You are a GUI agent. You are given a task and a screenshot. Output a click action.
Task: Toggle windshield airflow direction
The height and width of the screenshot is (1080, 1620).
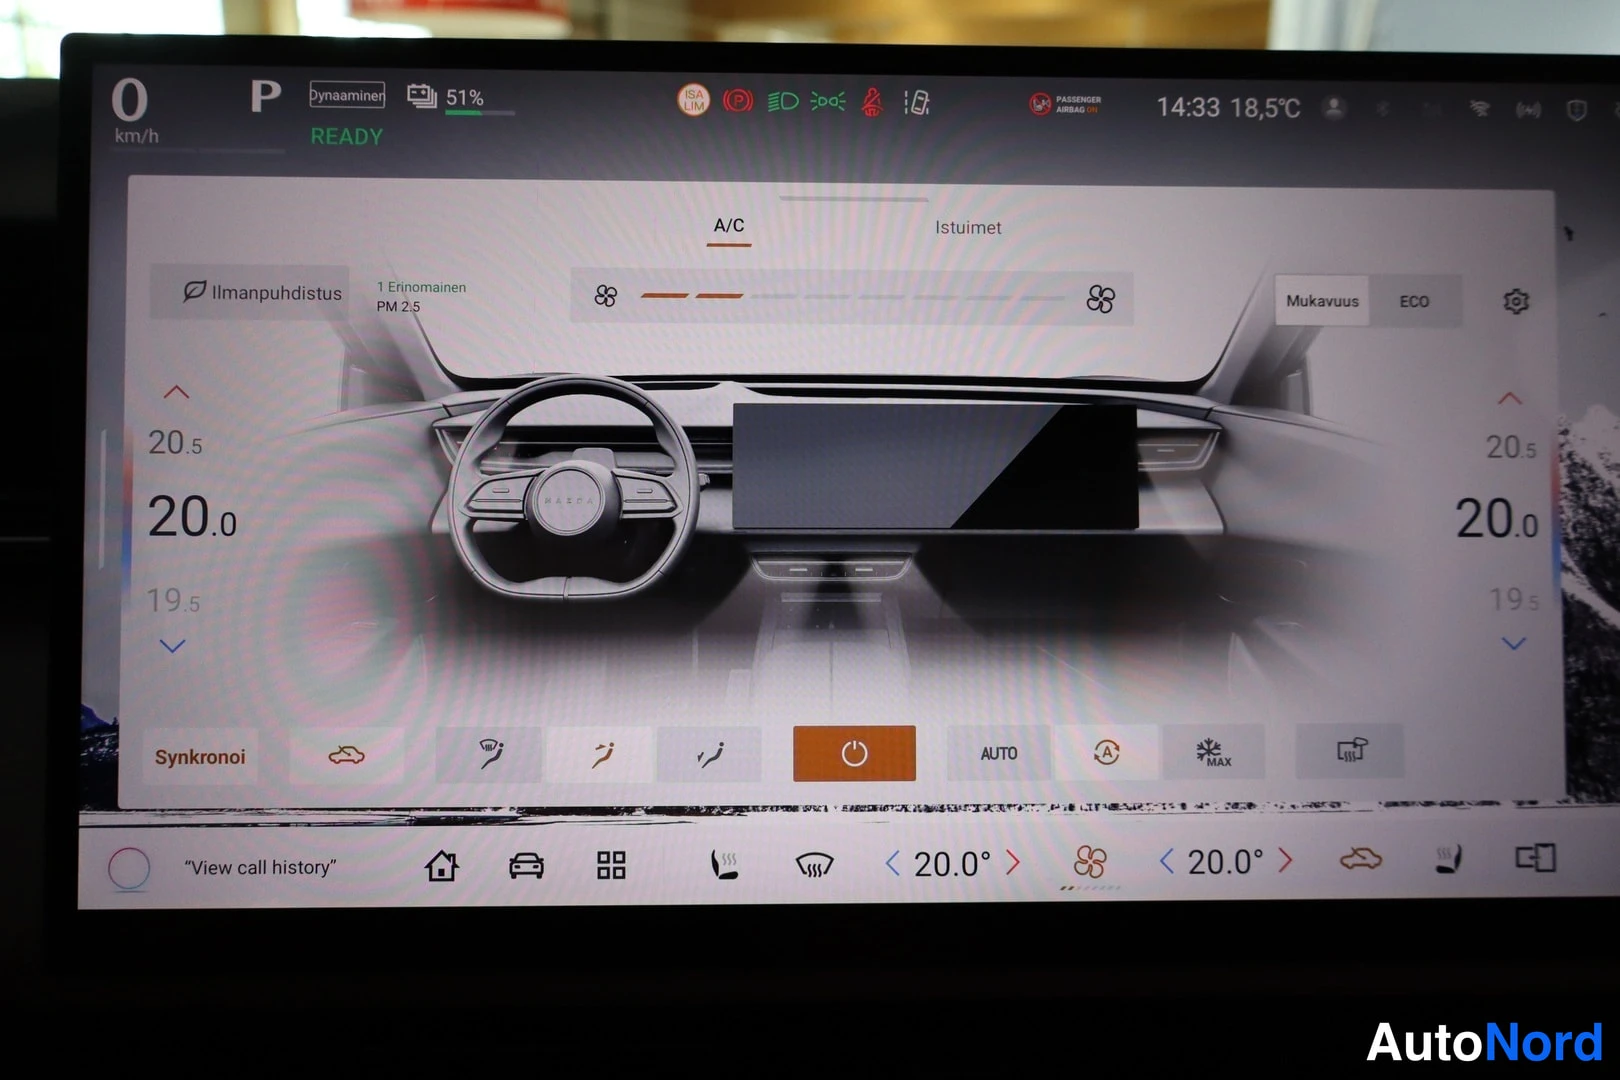(490, 754)
